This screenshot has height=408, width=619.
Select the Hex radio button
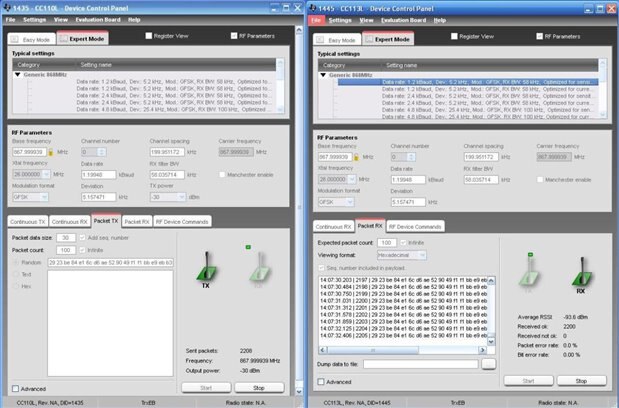click(x=16, y=286)
